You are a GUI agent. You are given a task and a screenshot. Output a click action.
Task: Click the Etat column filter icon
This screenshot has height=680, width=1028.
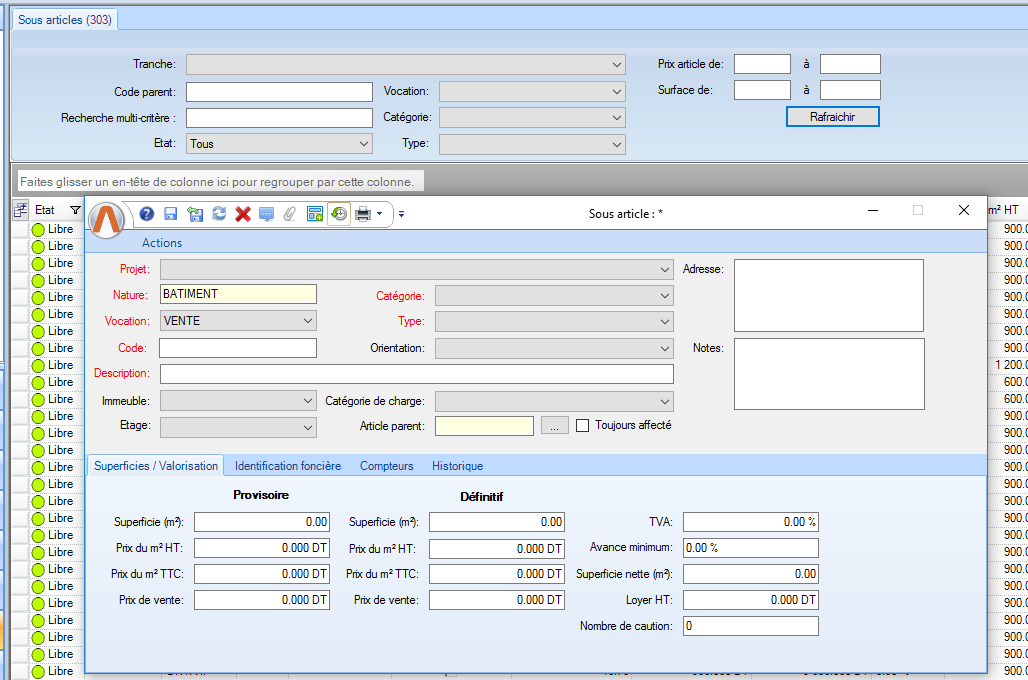click(75, 211)
